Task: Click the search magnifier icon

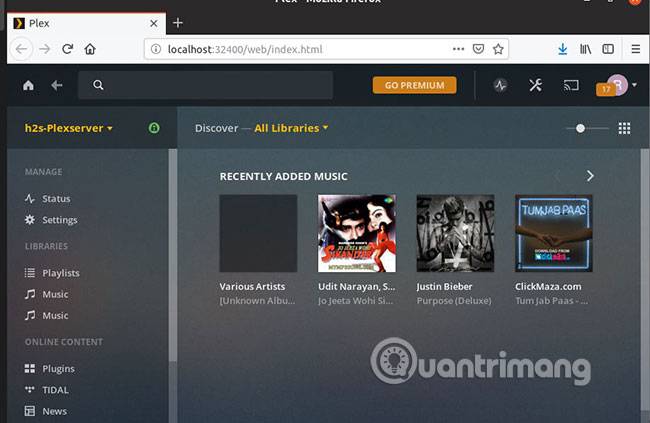Action: pos(98,85)
